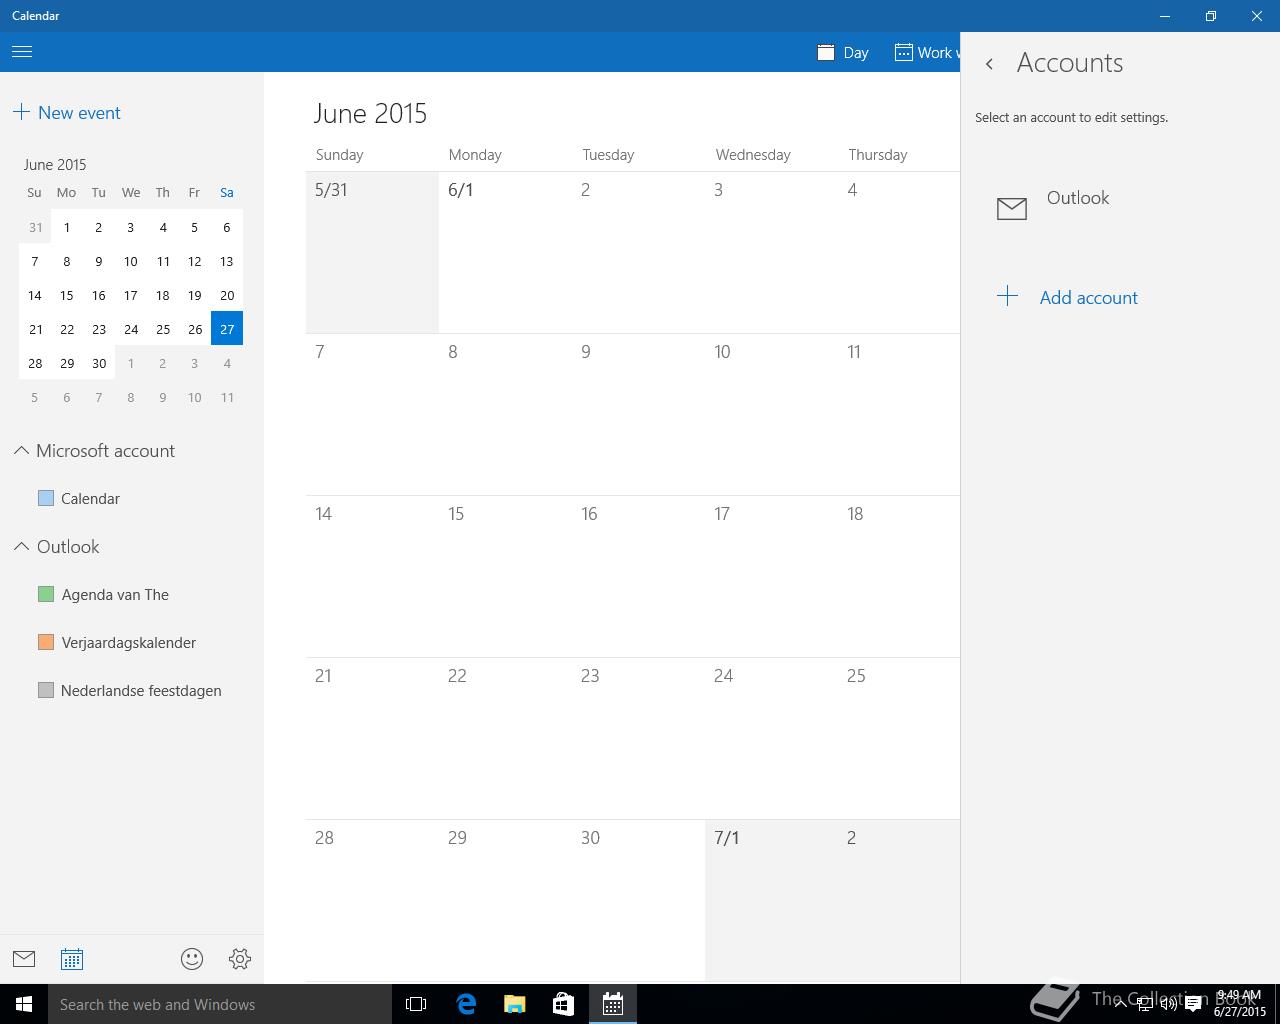Go back from Accounts panel
The height and width of the screenshot is (1024, 1280).
tap(989, 63)
